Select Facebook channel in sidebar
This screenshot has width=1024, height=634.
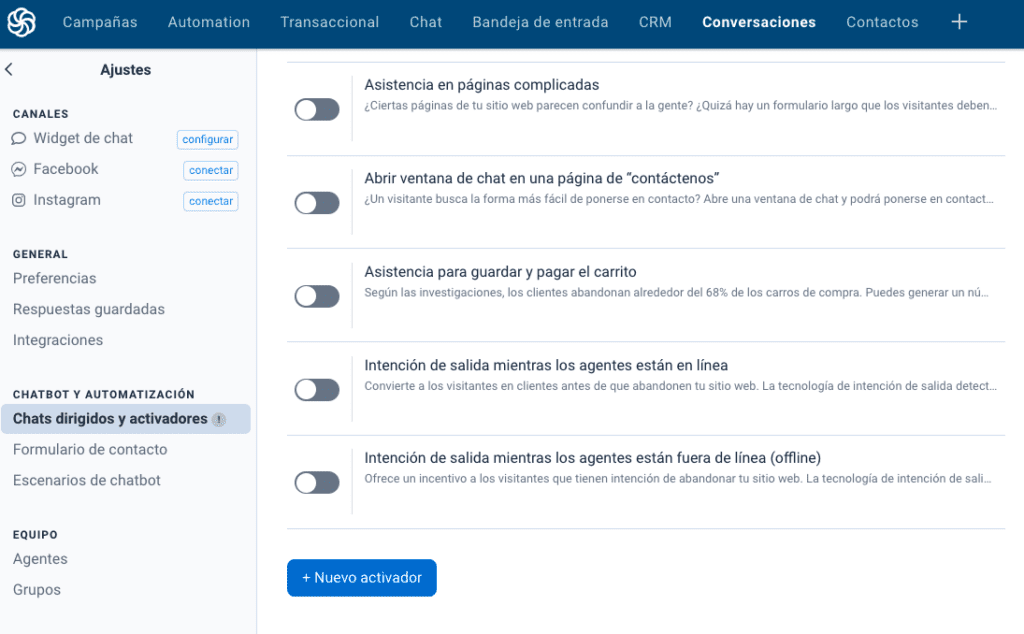point(66,169)
